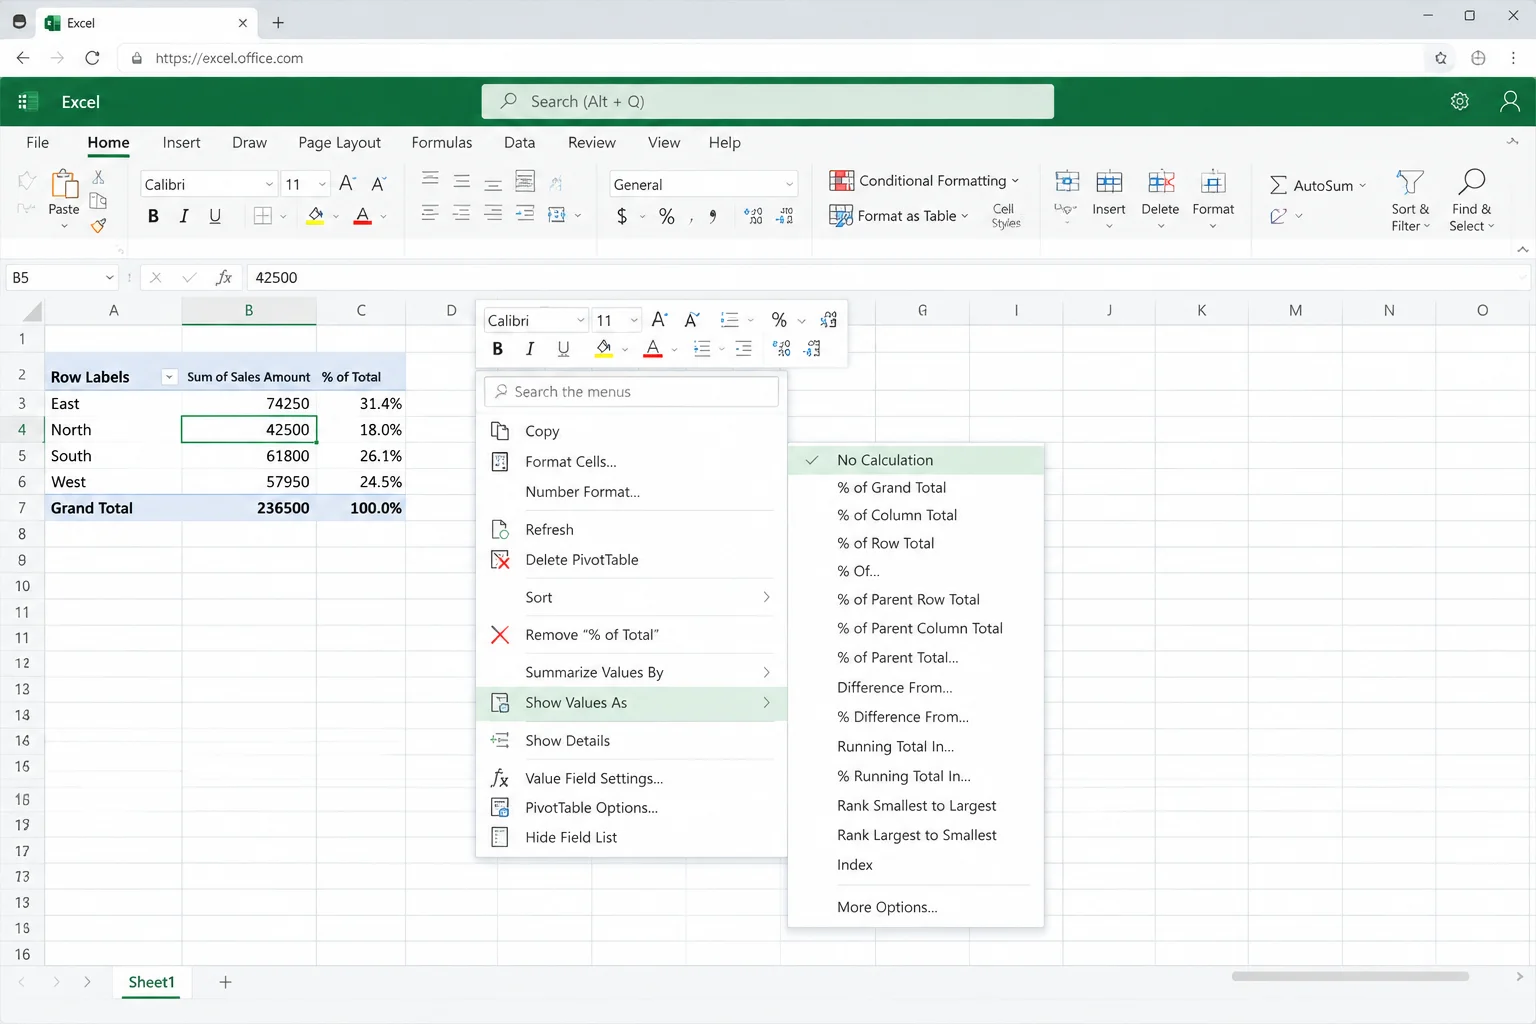1536x1024 pixels.
Task: Open settings gear in Excel header
Action: [1460, 101]
